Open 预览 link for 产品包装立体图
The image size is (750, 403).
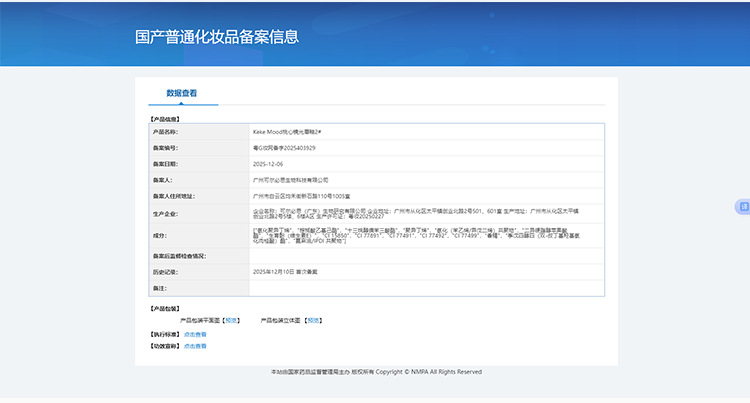tap(313, 320)
